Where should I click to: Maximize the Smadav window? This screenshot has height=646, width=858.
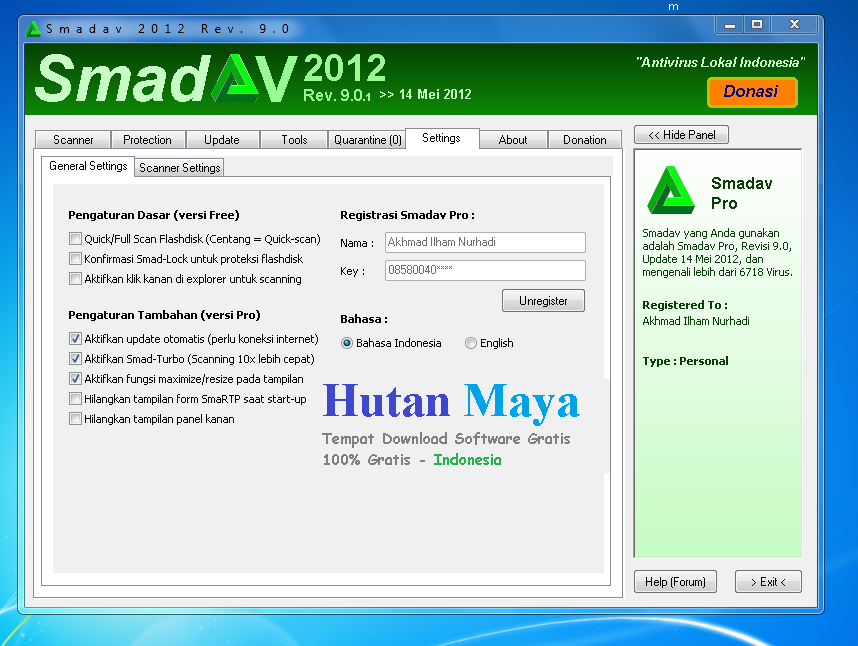point(757,25)
